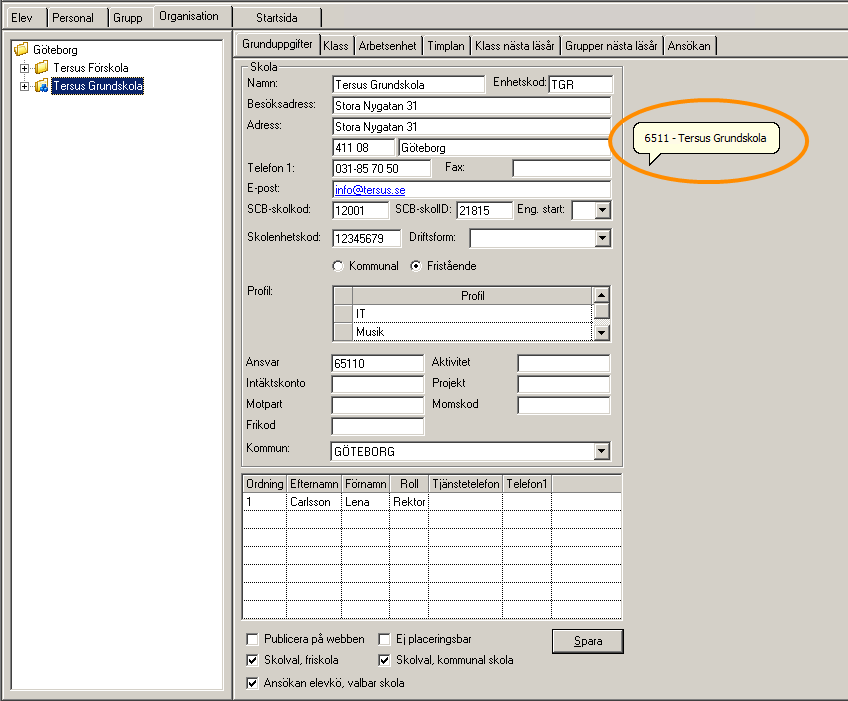This screenshot has height=701, width=848.
Task: Toggle Ej placeringsbar checkbox
Action: click(384, 639)
